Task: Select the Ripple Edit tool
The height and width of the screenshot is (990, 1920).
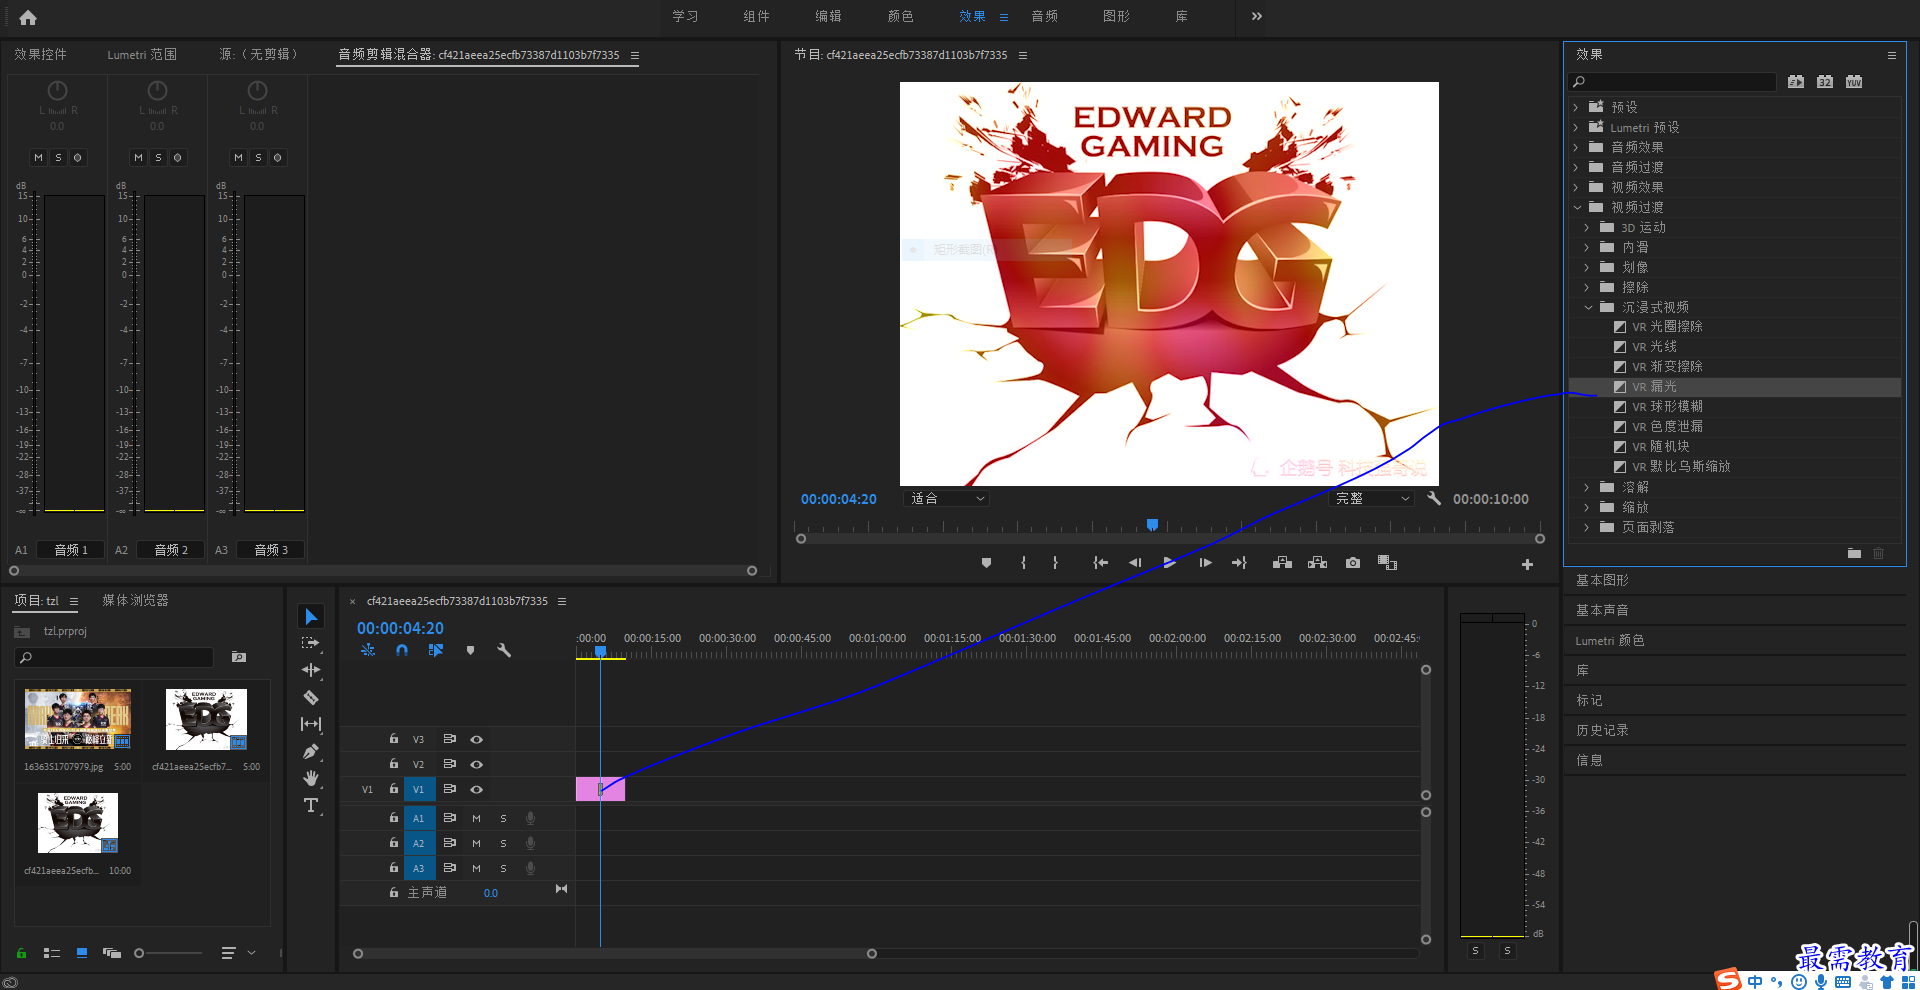Action: tap(310, 670)
